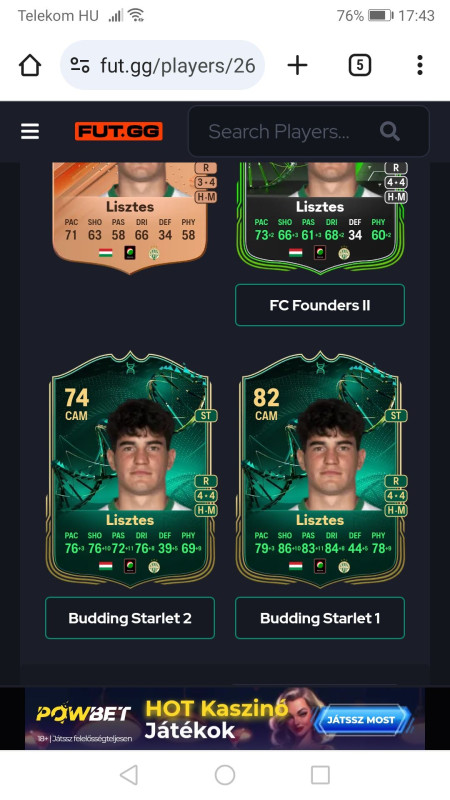This screenshot has height=800, width=450.
Task: Open tab switcher showing 5 tabs
Action: point(360,65)
